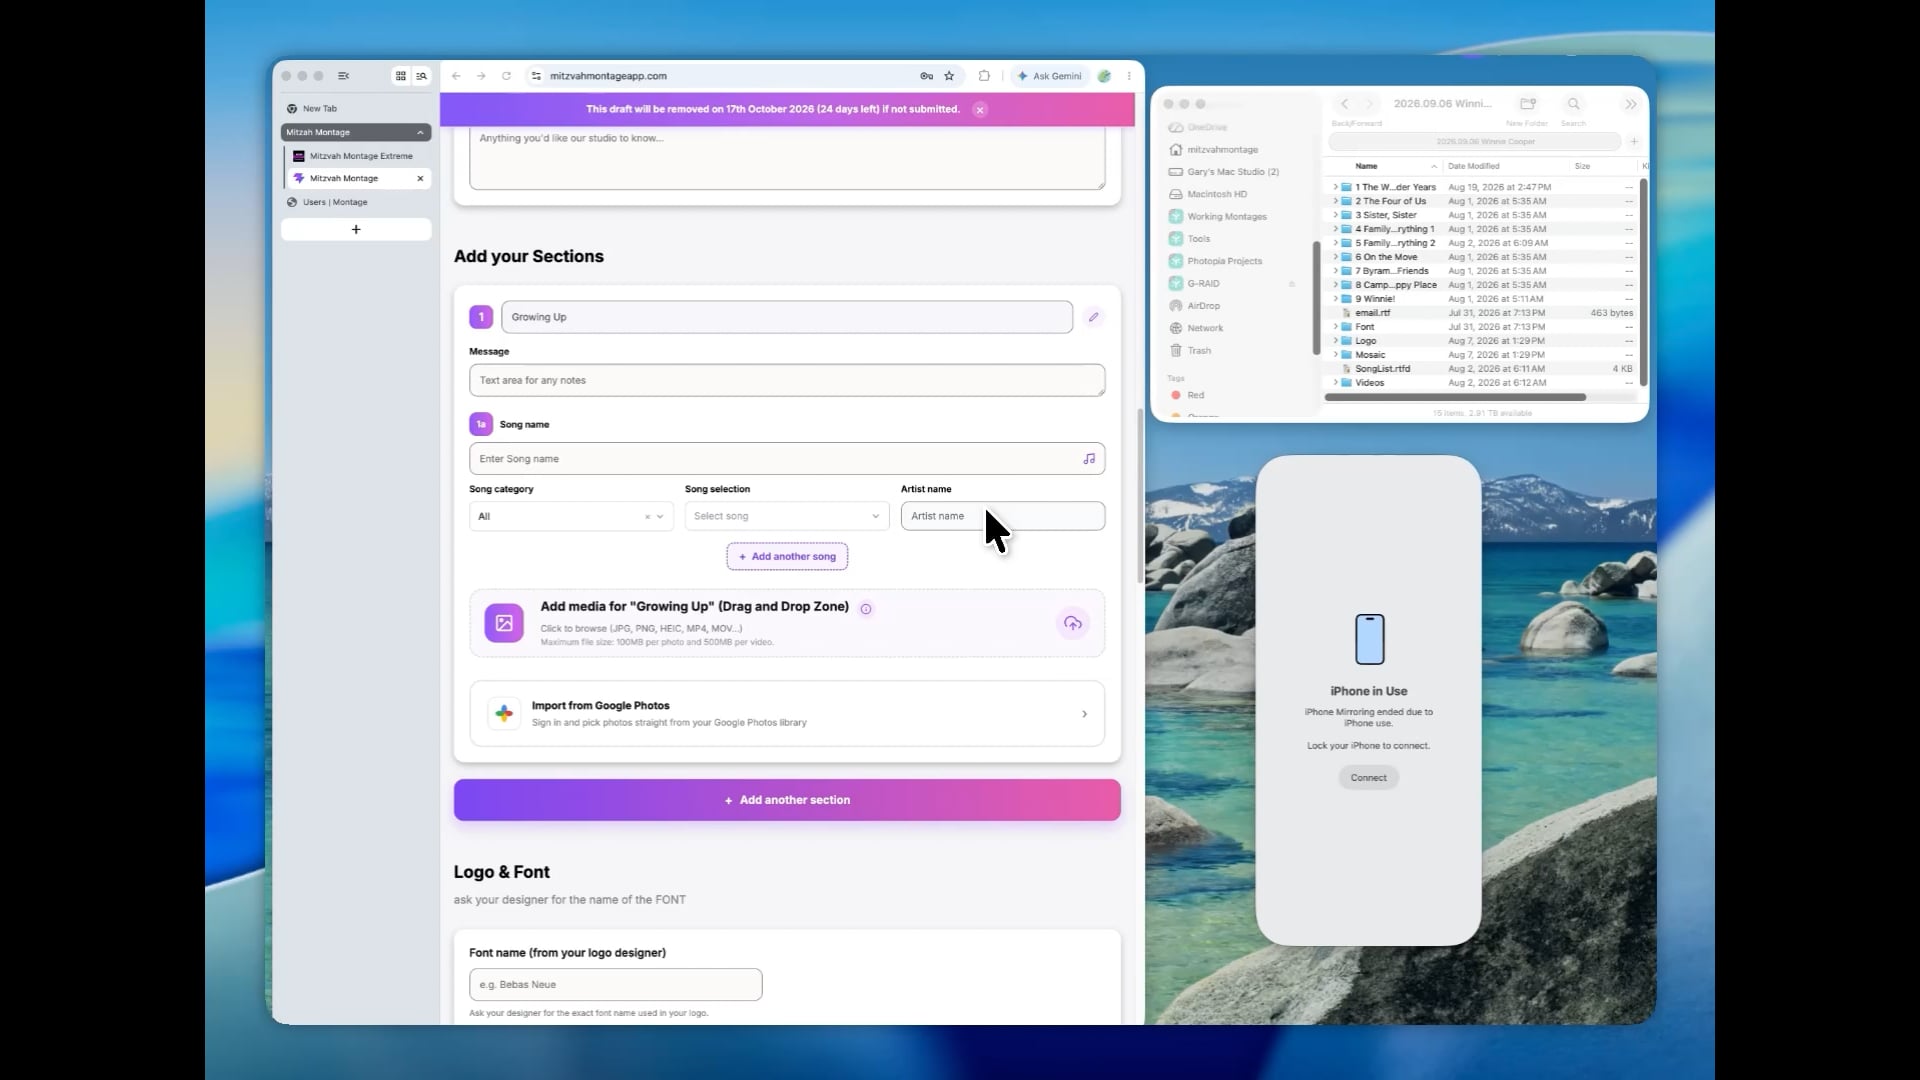This screenshot has width=1920, height=1080.
Task: Click the browser back arrow
Action: [x=456, y=76]
